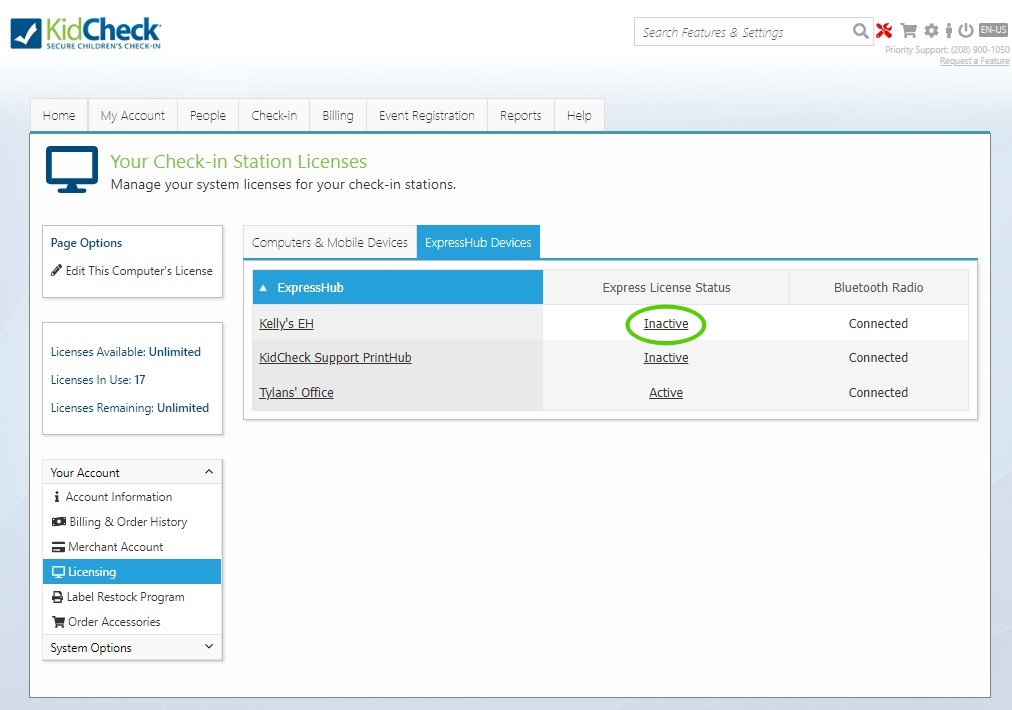Switch to the Reports tab
This screenshot has width=1012, height=710.
[521, 116]
